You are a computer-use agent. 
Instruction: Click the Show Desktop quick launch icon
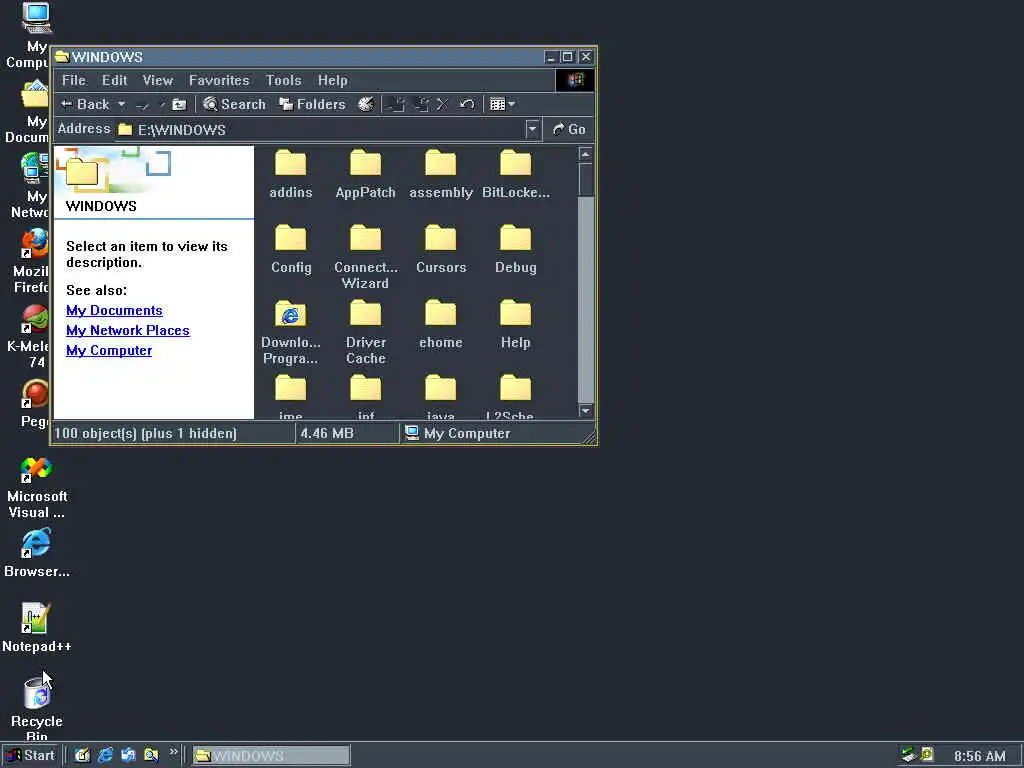pos(82,756)
